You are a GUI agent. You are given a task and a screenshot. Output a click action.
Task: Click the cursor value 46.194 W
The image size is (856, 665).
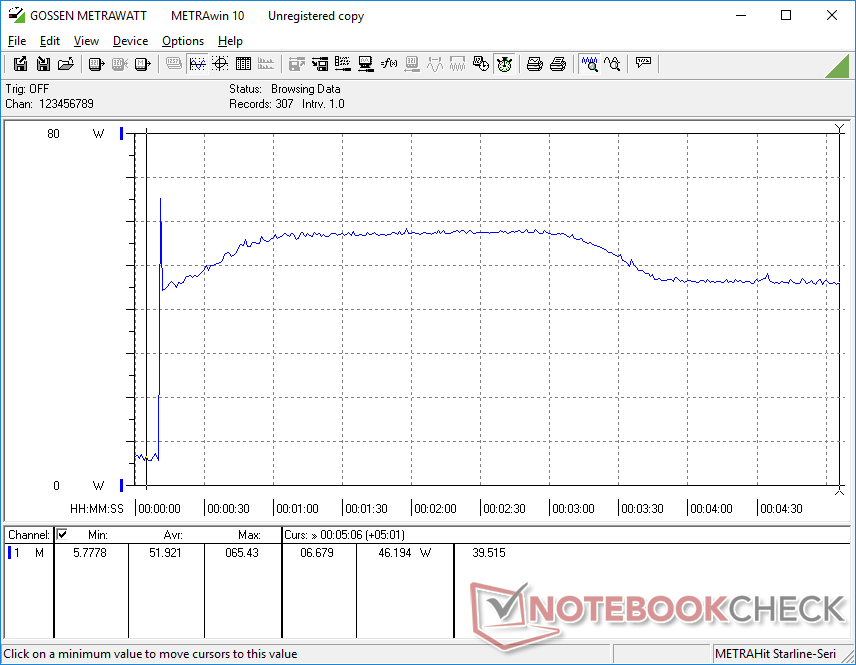405,553
